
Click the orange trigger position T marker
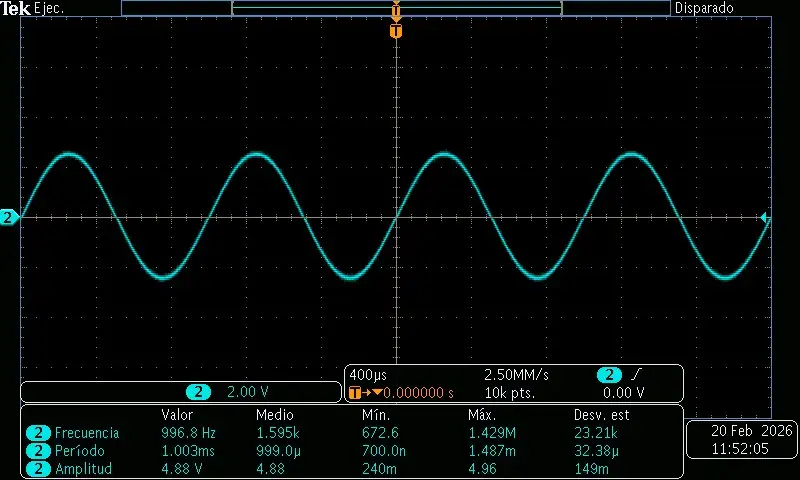396,31
